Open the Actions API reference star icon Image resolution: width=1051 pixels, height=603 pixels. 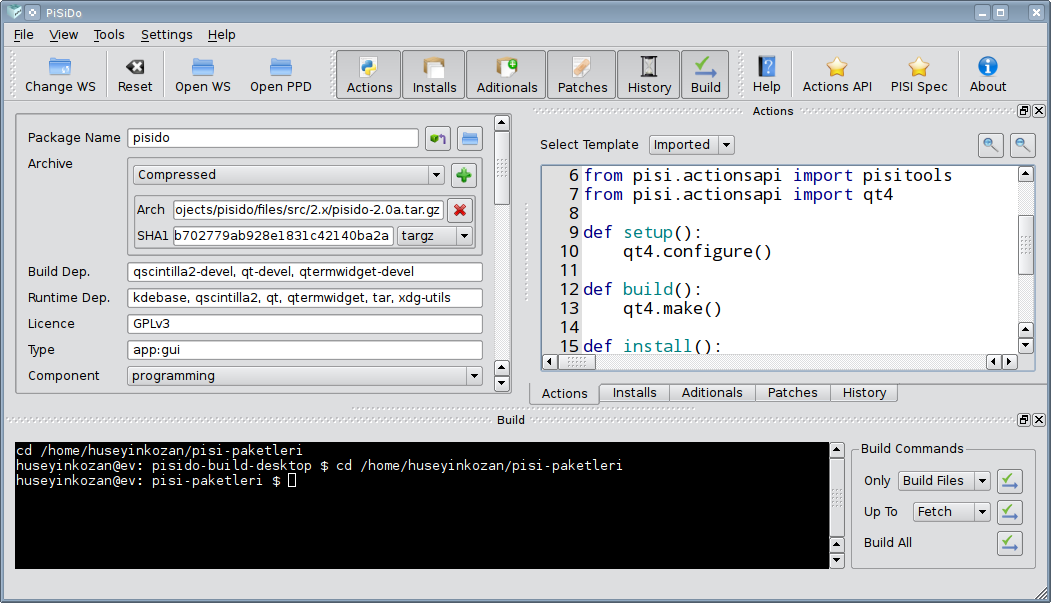point(837,67)
